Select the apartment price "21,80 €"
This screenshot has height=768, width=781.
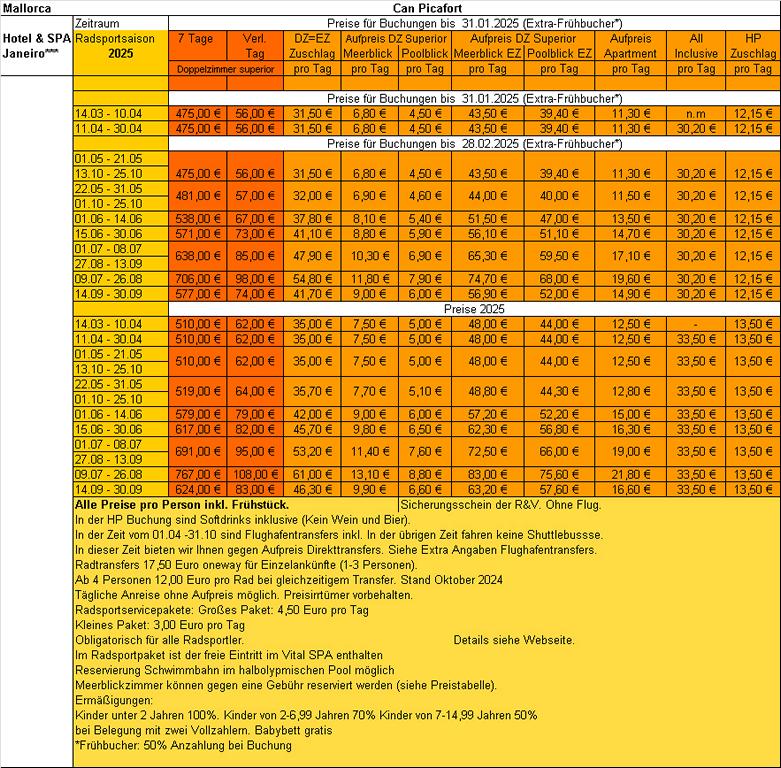[x=631, y=475]
